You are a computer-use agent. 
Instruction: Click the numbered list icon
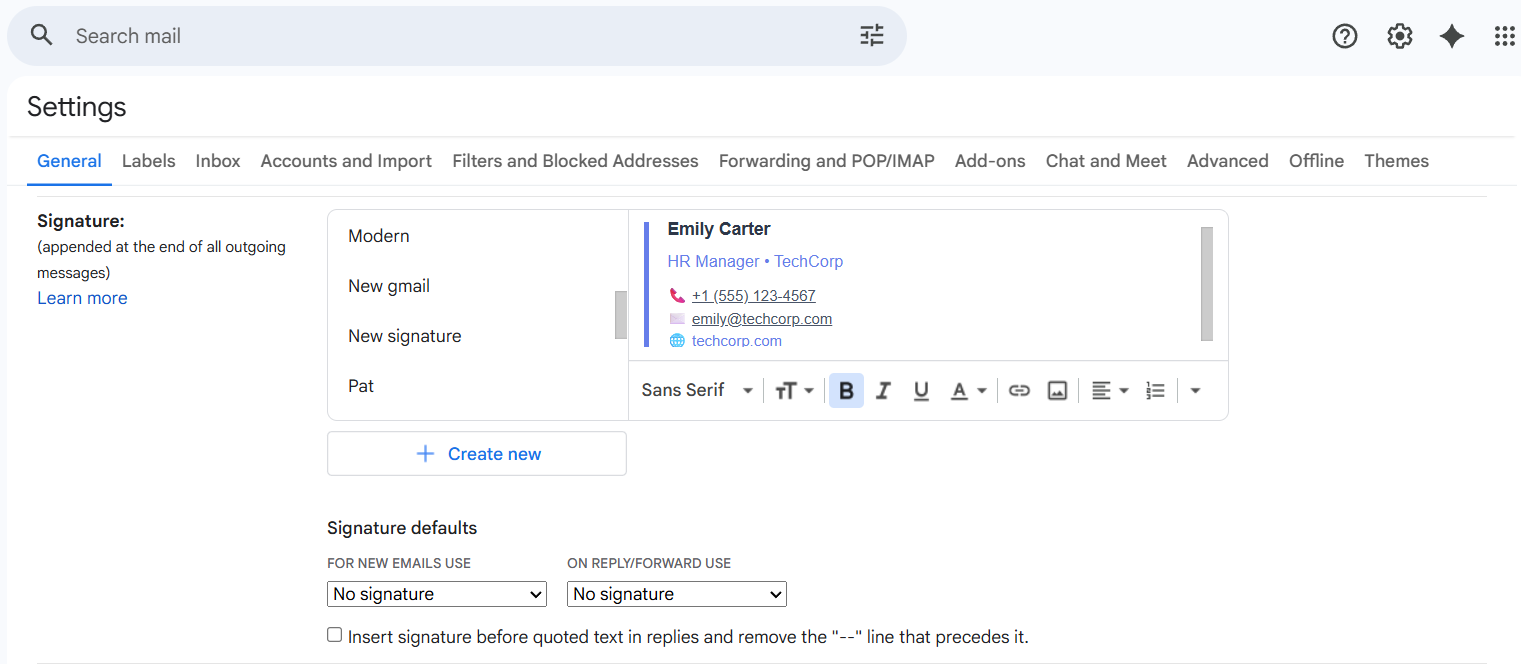coord(1155,390)
